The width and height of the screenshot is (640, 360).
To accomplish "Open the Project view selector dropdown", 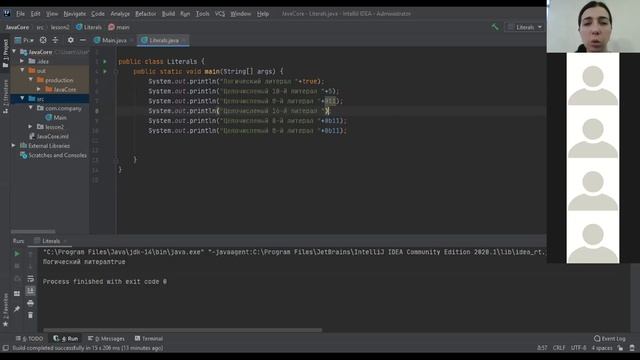I will [24, 40].
